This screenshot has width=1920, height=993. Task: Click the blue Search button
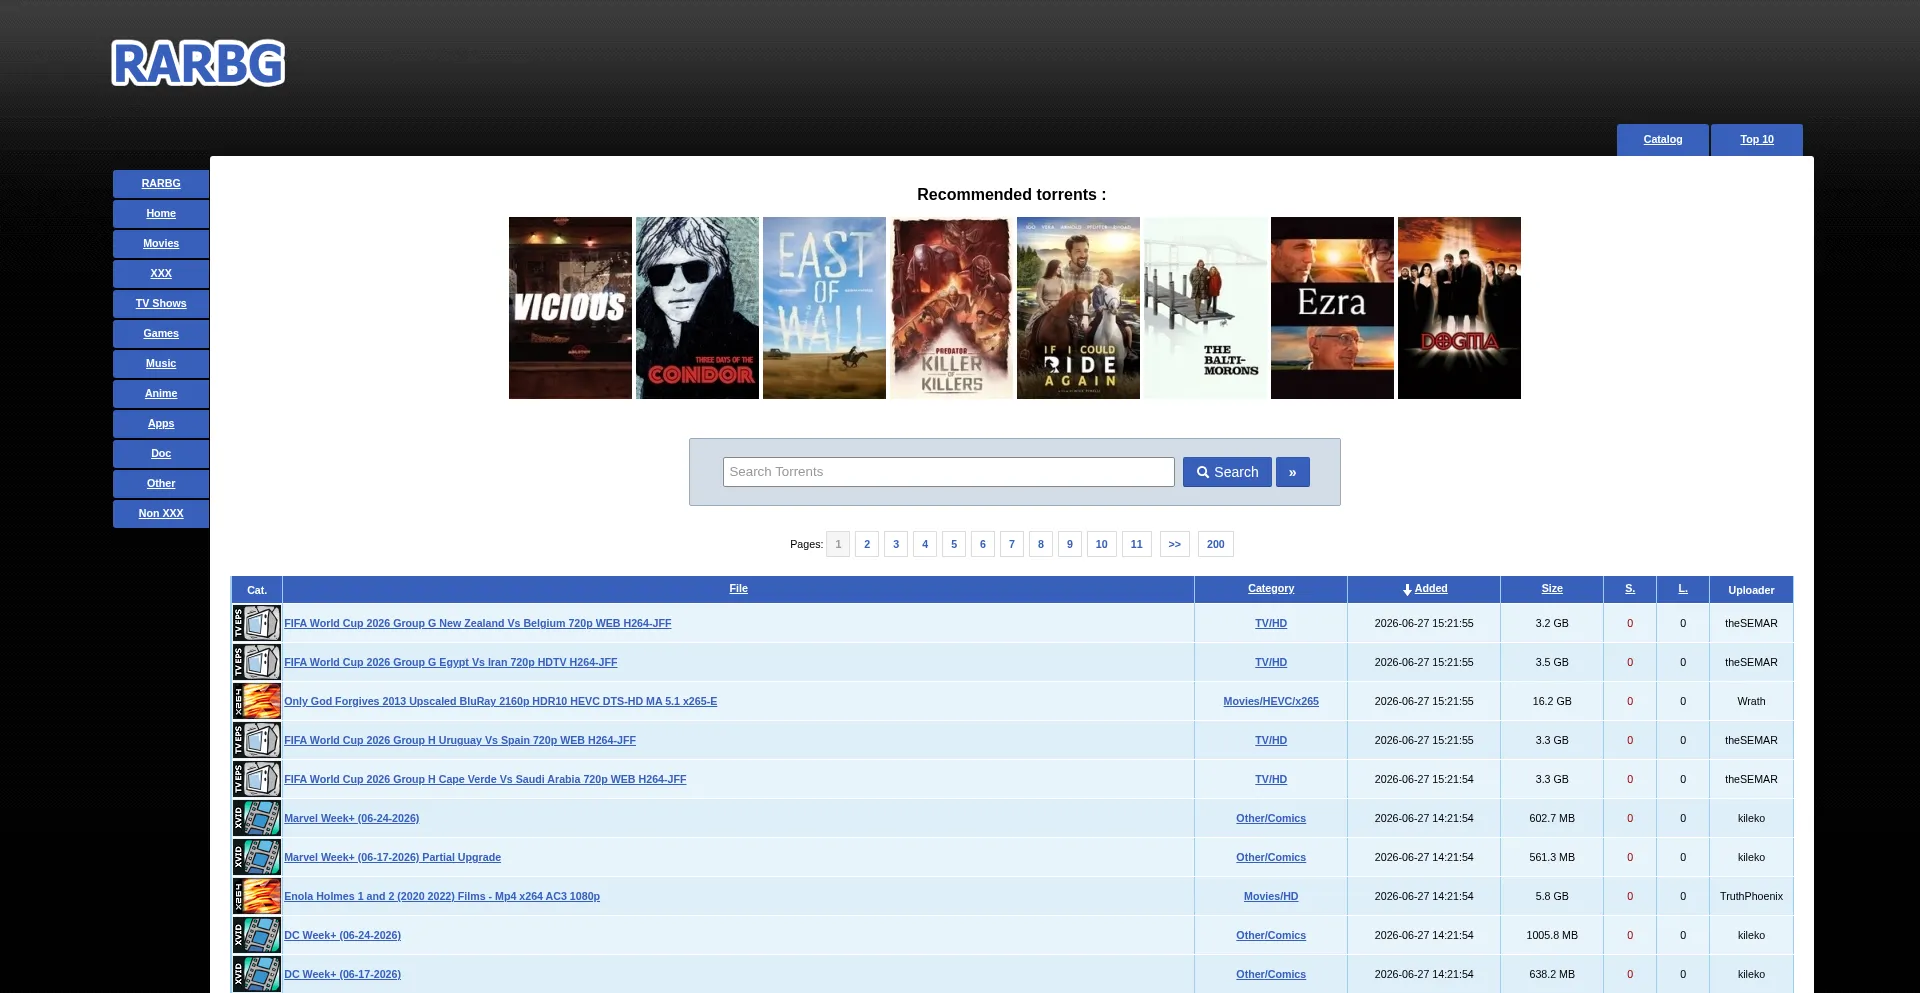click(x=1227, y=472)
